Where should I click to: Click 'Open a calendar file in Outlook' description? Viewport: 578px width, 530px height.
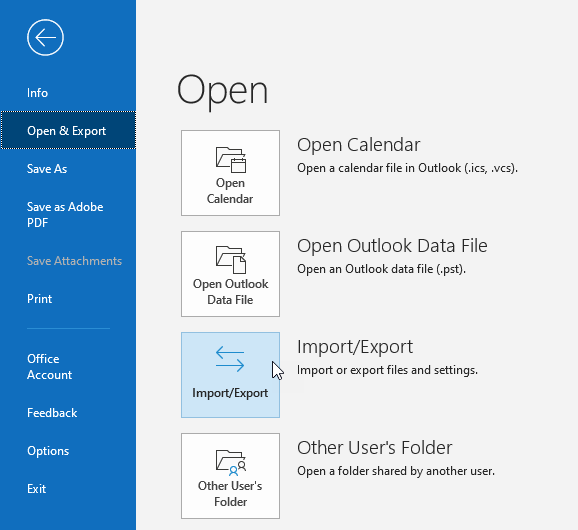pos(407,168)
